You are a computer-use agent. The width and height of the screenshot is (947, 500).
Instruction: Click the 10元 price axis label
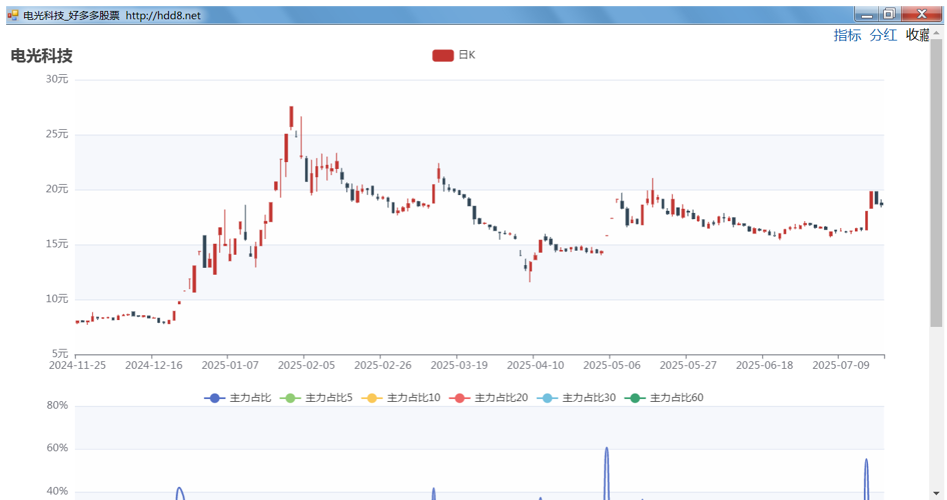(57, 299)
